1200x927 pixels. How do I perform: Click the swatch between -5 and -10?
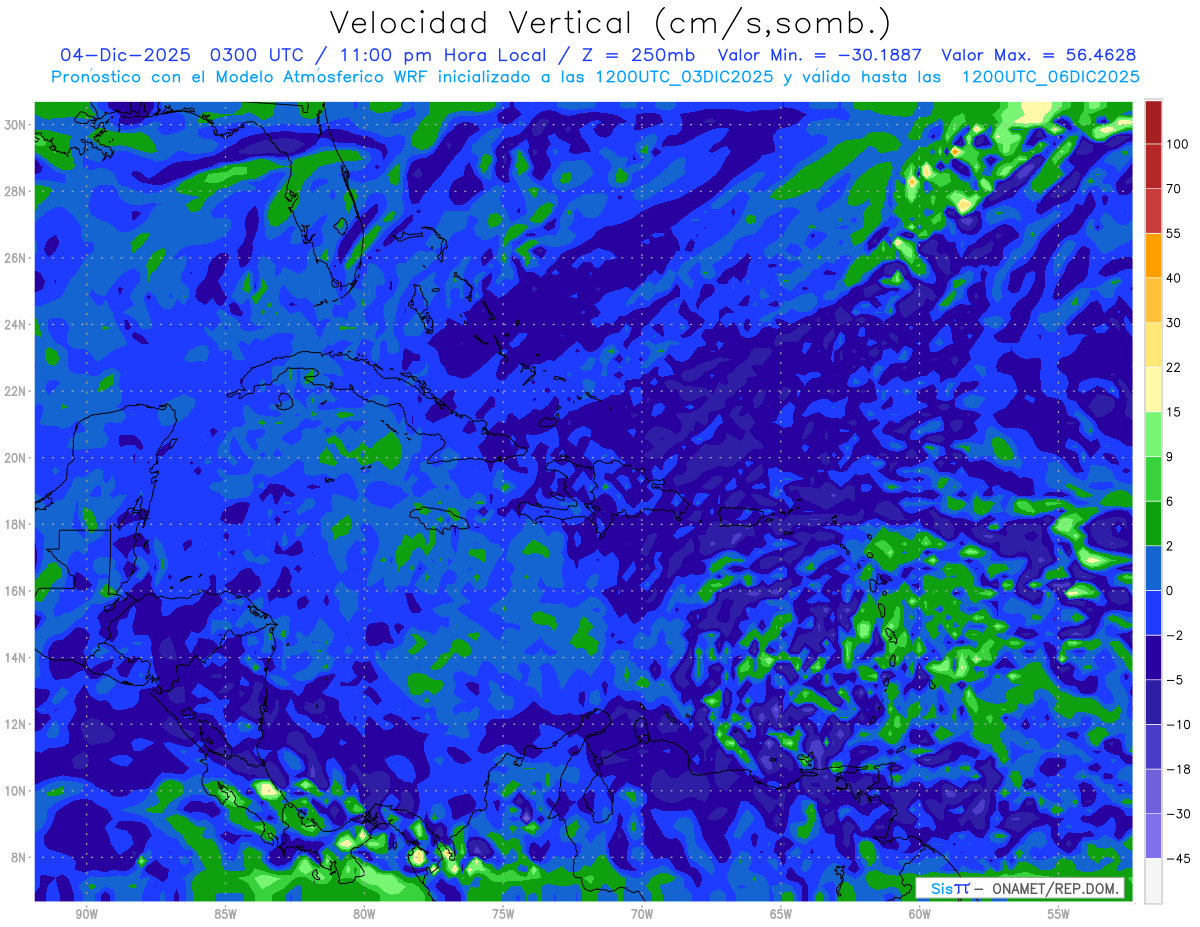[x=1154, y=701]
